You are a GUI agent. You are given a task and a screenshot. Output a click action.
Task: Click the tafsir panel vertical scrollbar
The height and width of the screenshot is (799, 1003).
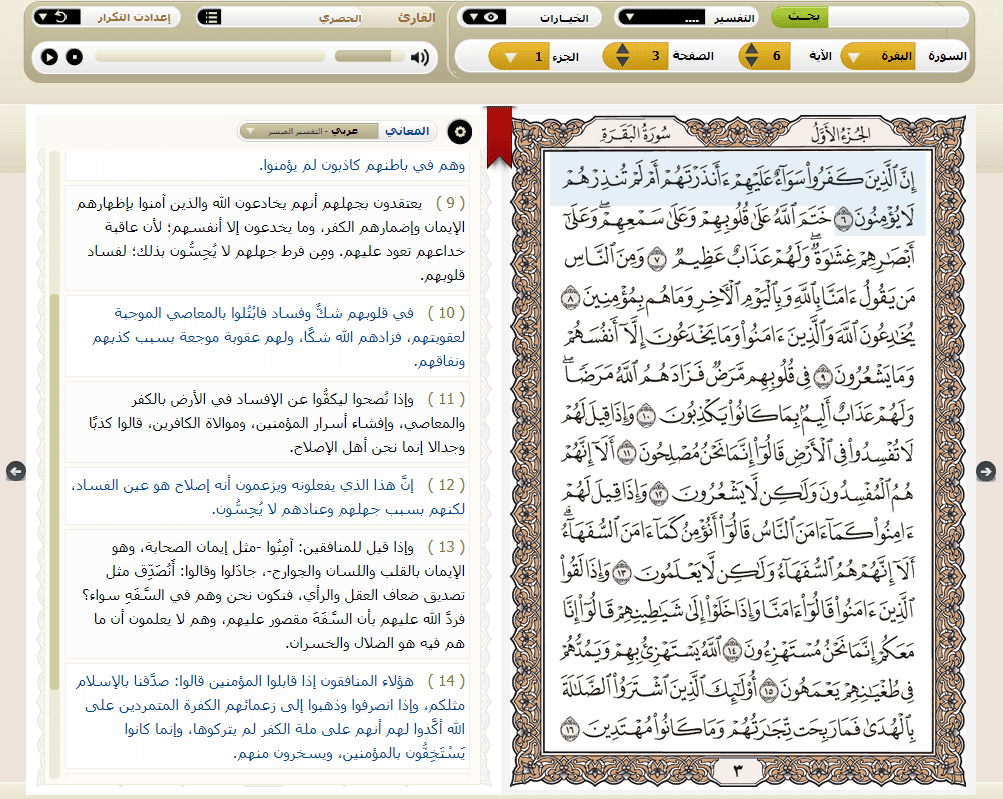54,464
